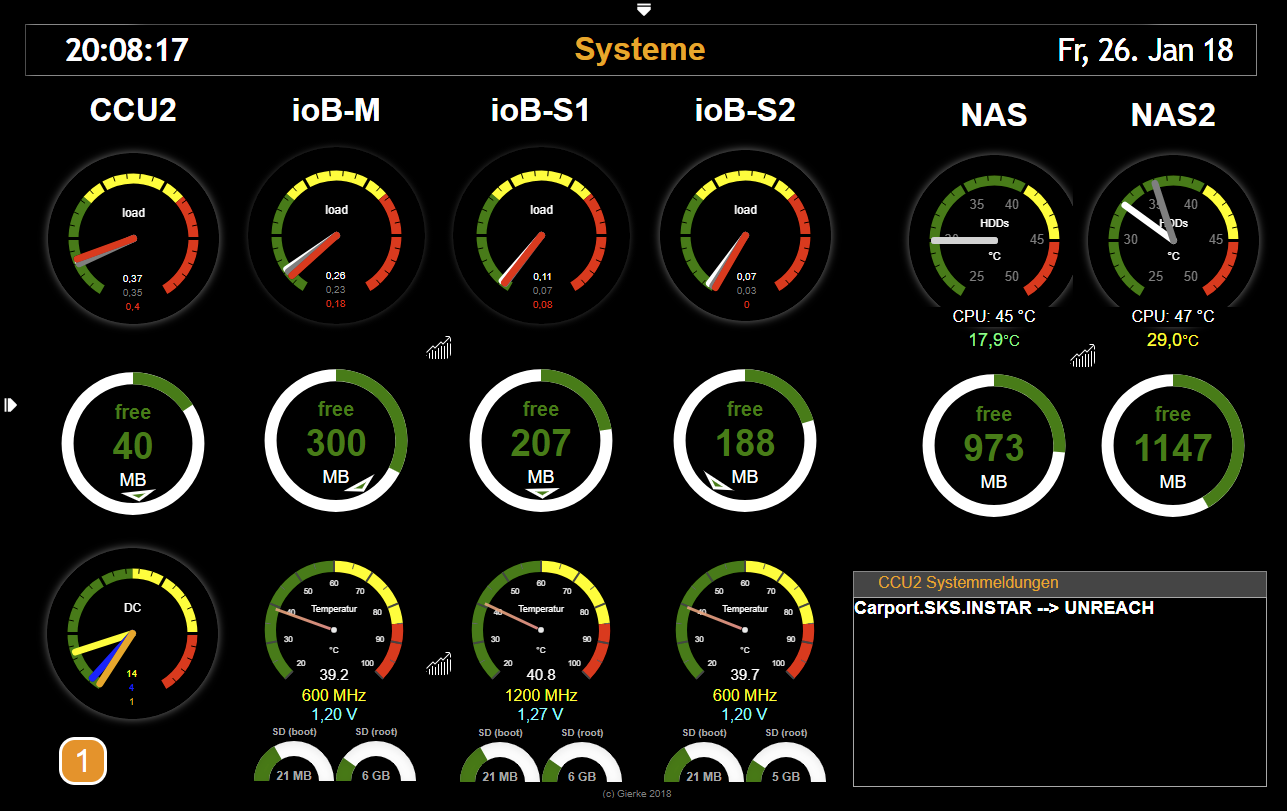Click the ioB-S1 free 207 MB ring
Image resolution: width=1287 pixels, height=811 pixels.
pos(541,441)
